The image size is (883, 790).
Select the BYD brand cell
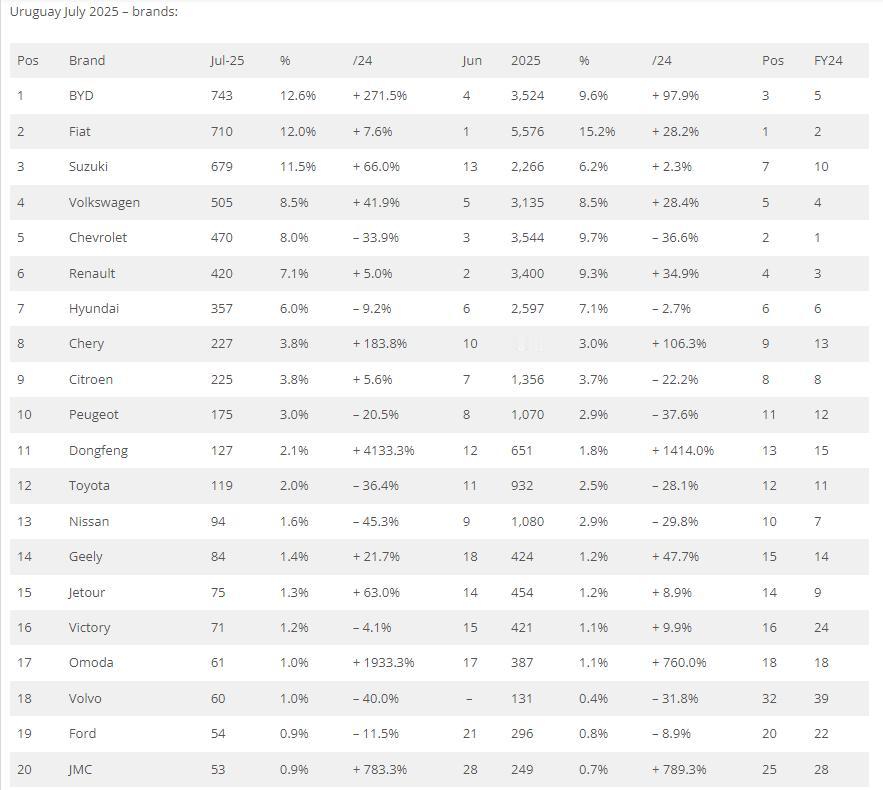(81, 95)
